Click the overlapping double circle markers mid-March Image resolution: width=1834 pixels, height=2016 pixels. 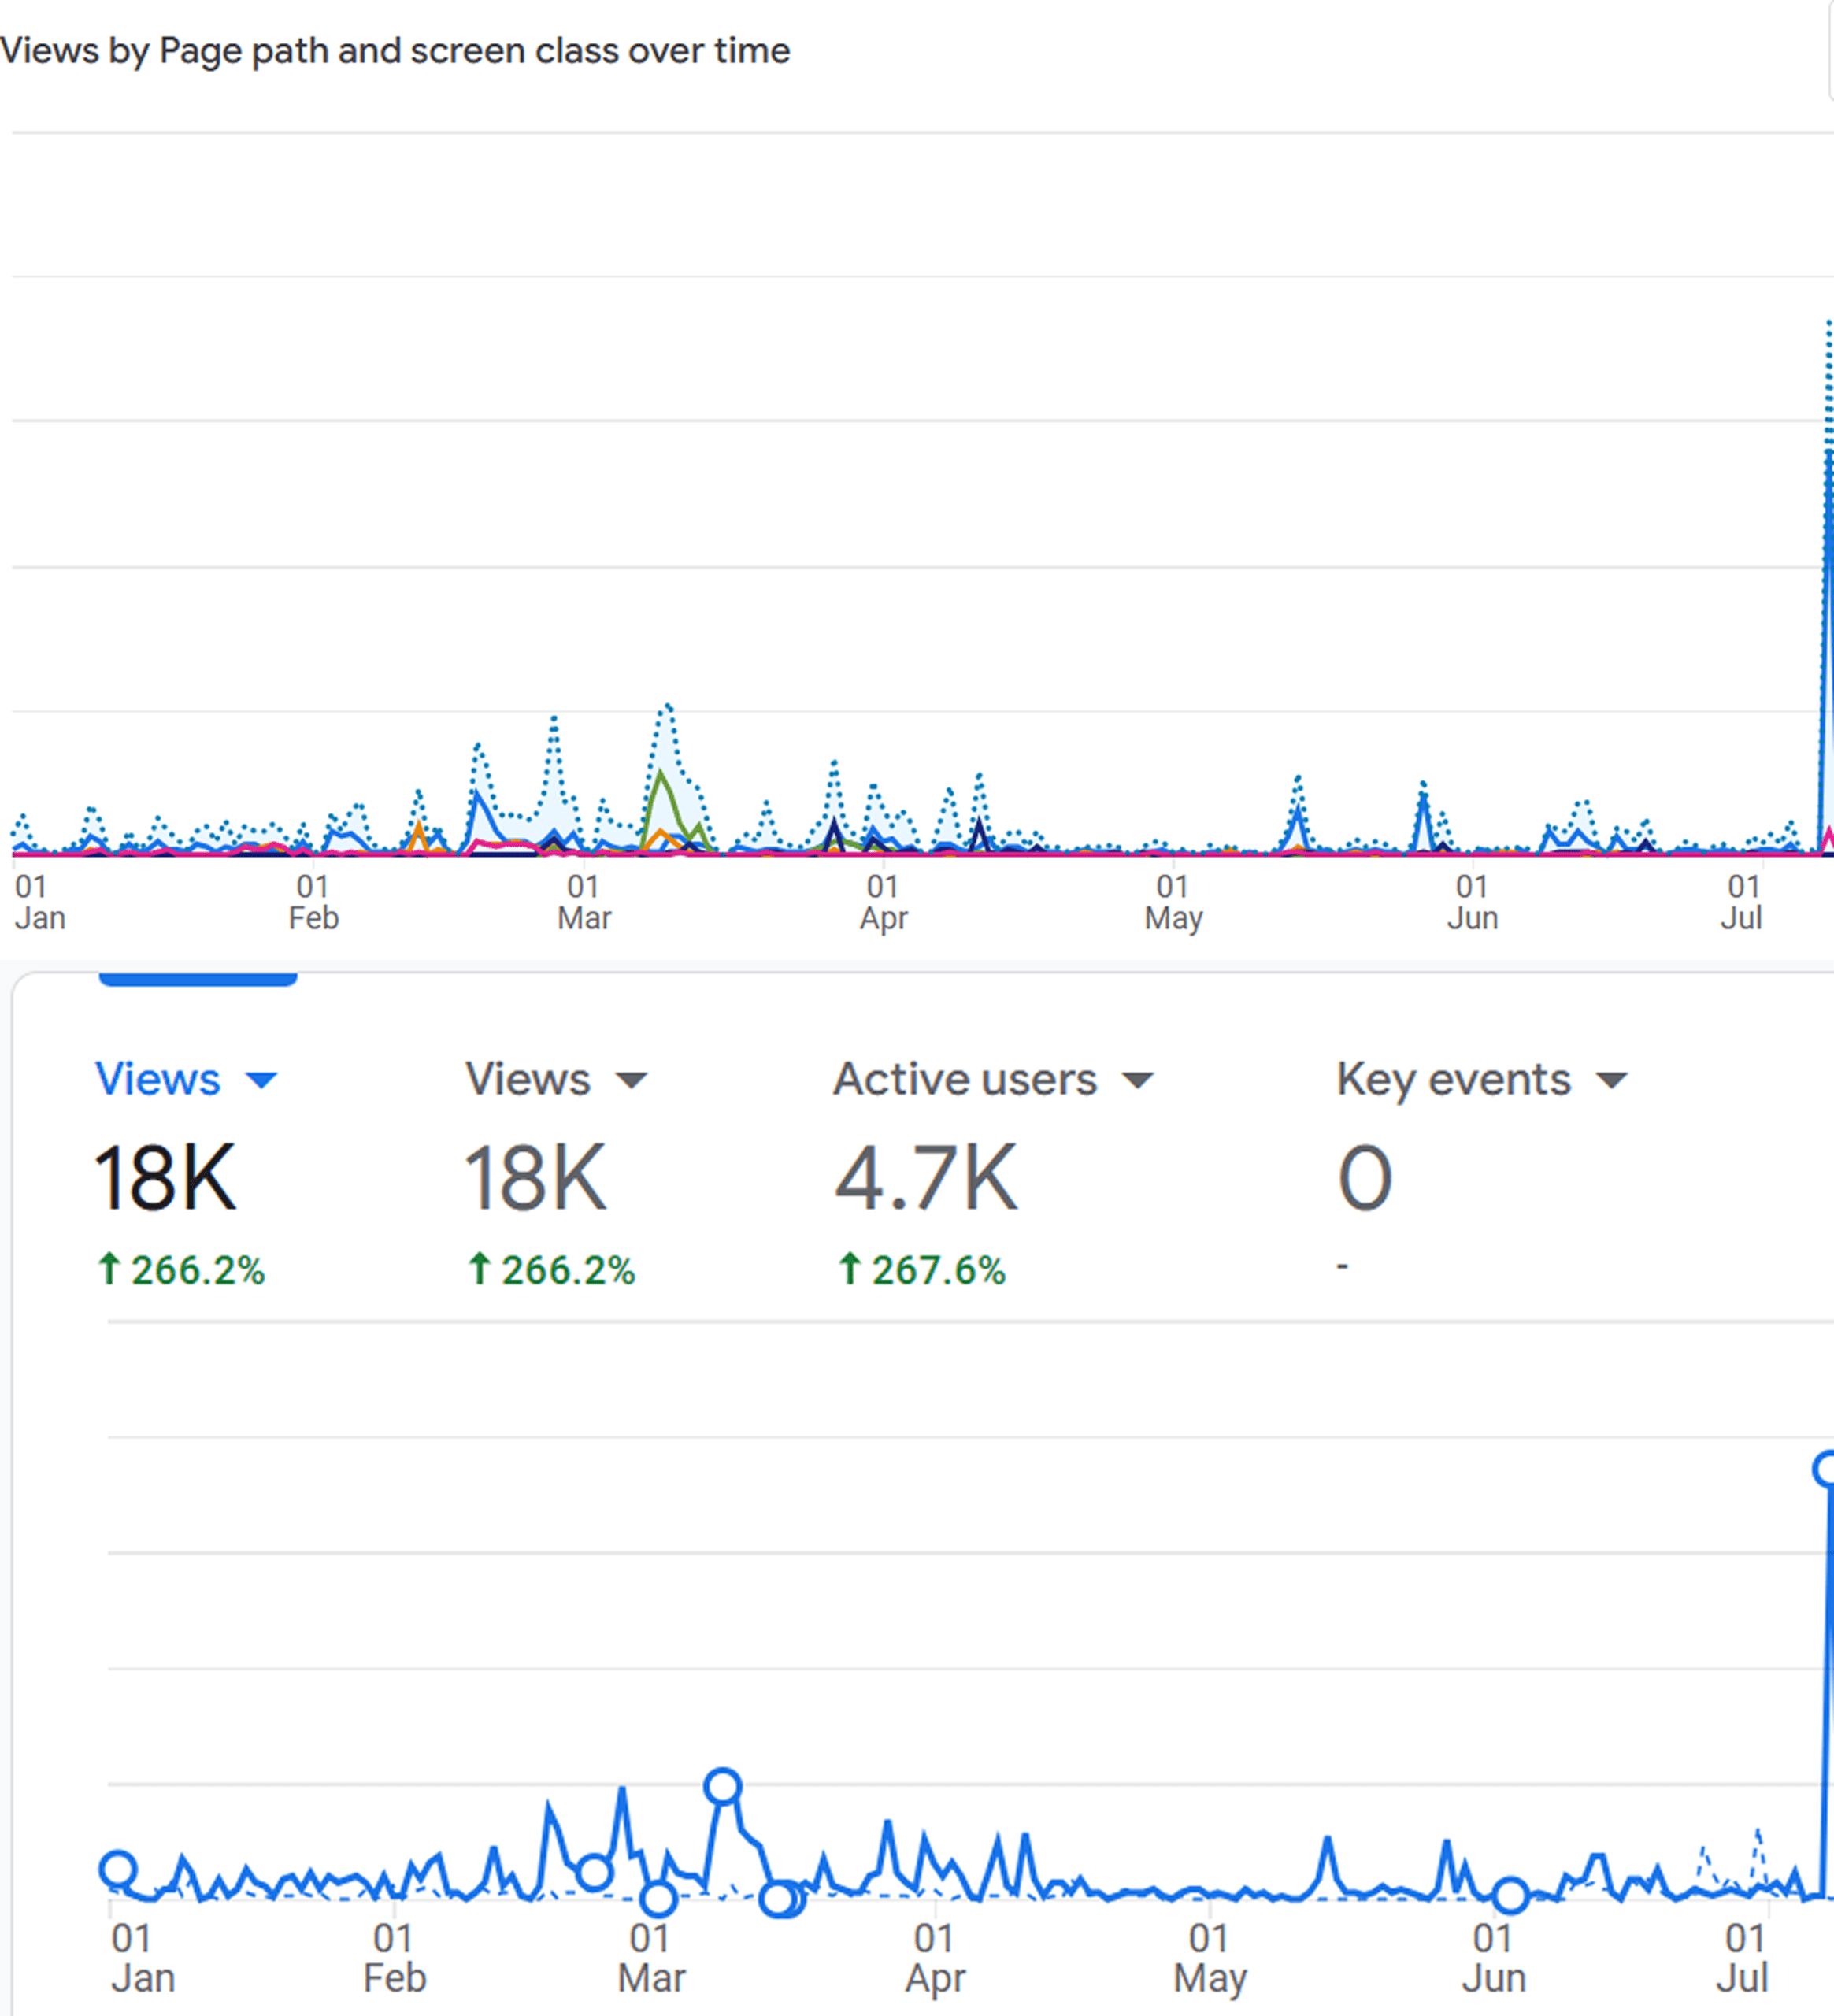(782, 1898)
